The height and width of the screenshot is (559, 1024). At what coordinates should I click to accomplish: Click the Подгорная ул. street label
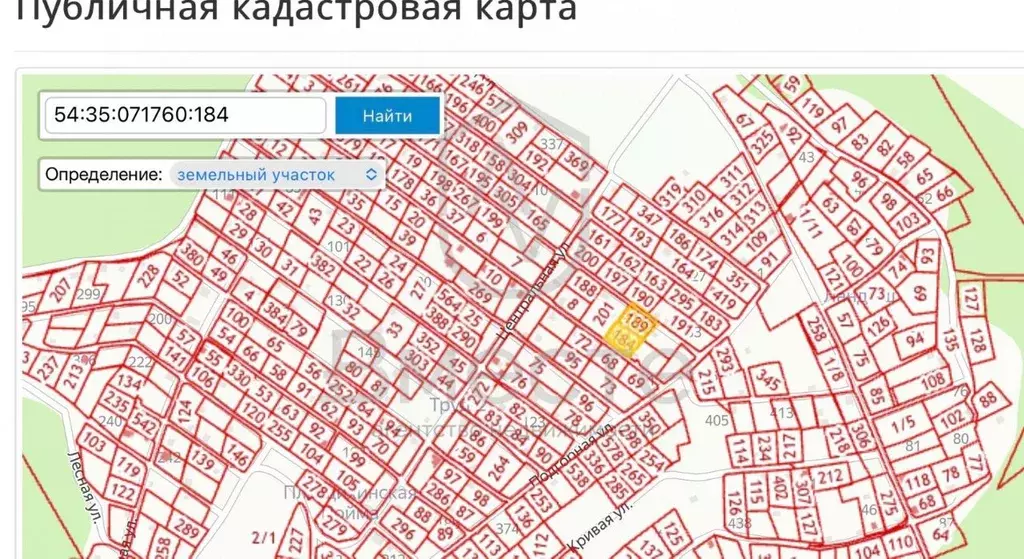point(571,455)
